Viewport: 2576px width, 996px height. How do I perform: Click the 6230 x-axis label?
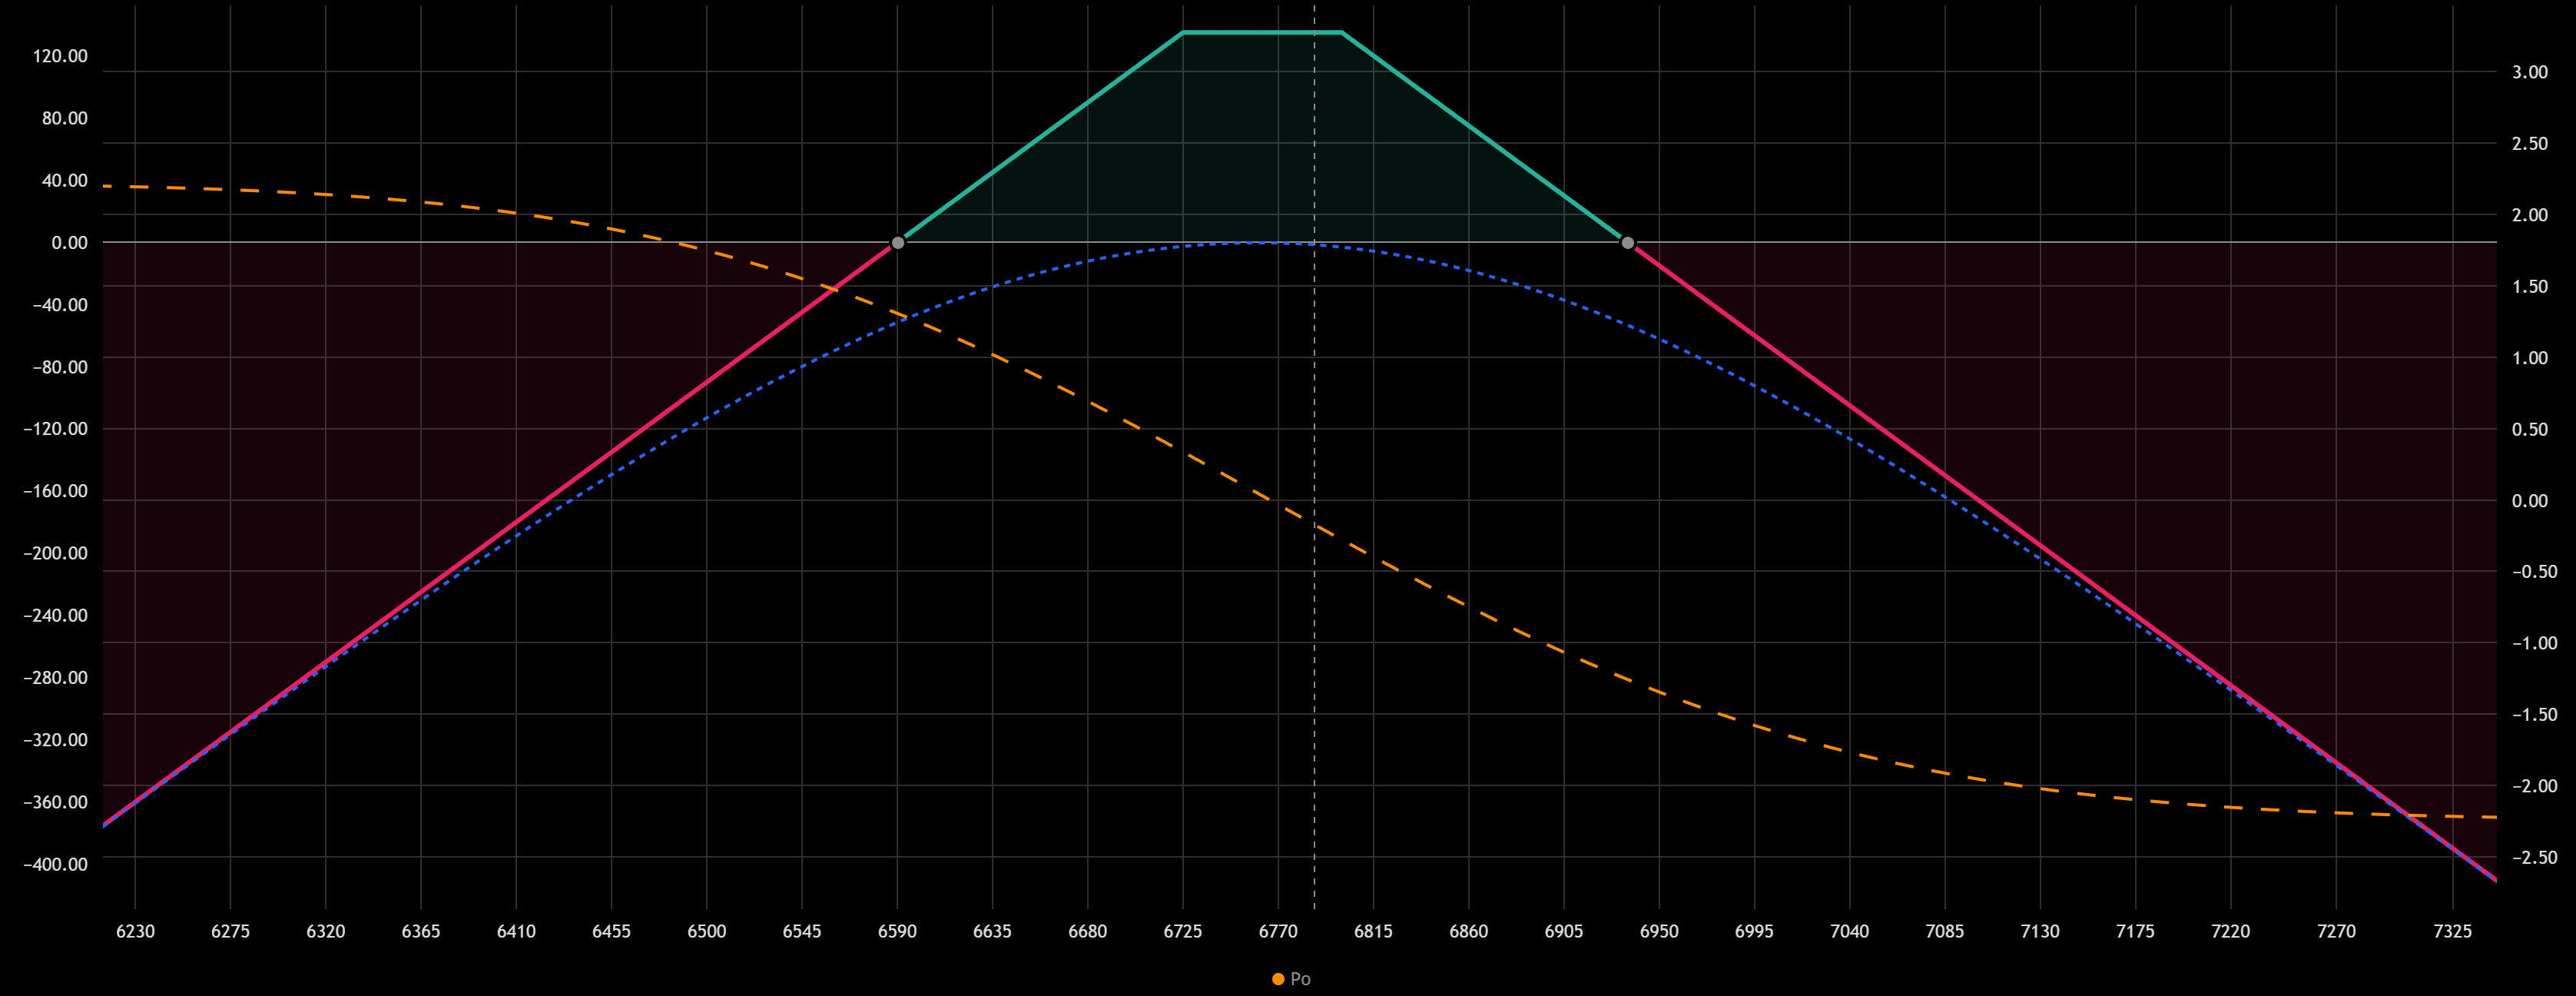pos(135,931)
